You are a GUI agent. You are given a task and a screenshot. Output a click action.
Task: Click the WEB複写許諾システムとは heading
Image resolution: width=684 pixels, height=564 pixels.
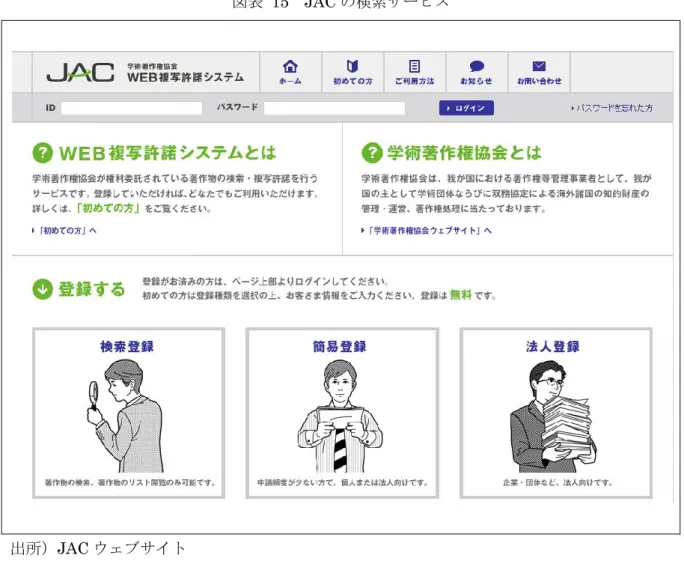[x=168, y=153]
